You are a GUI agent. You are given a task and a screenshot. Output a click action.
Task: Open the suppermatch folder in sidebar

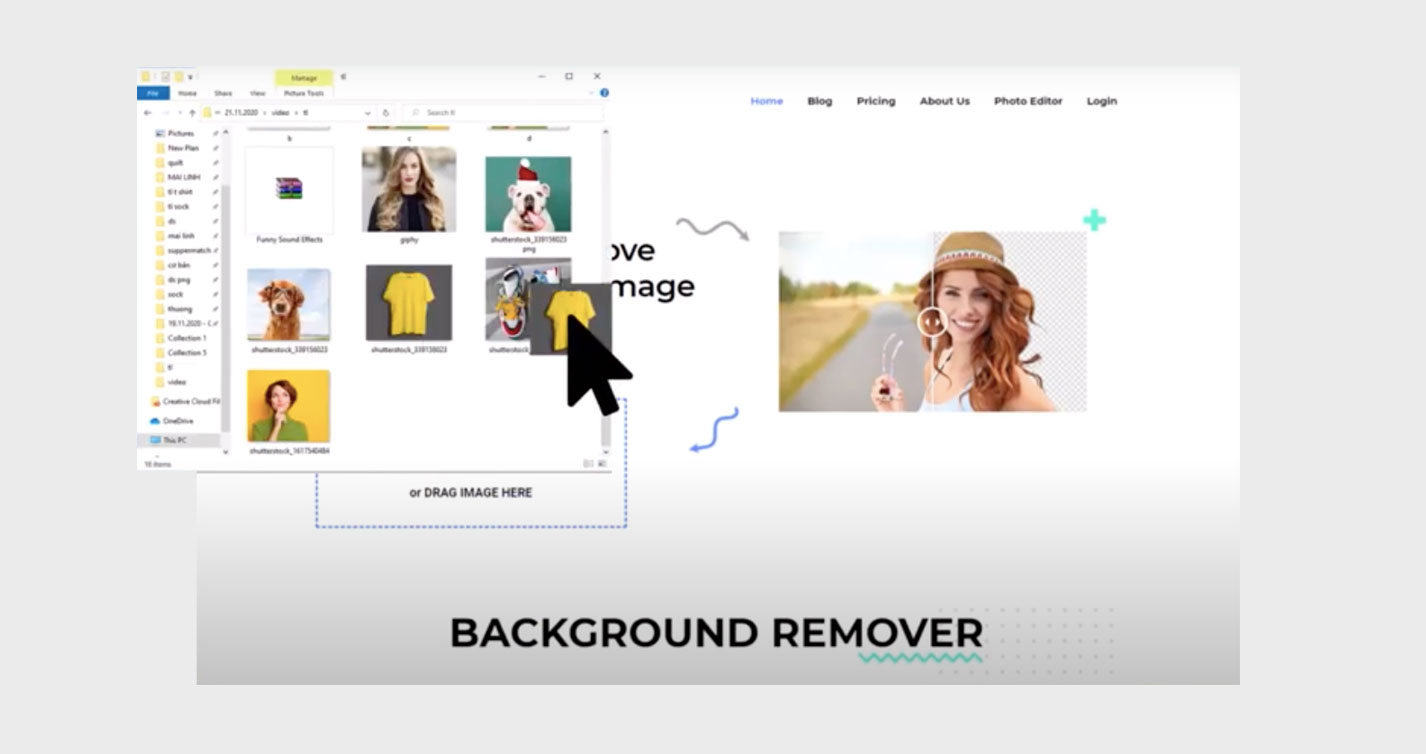[189, 250]
